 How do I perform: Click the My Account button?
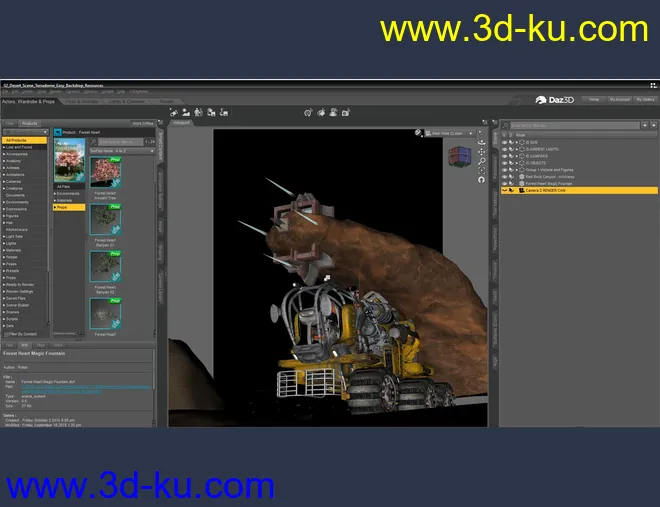click(620, 100)
